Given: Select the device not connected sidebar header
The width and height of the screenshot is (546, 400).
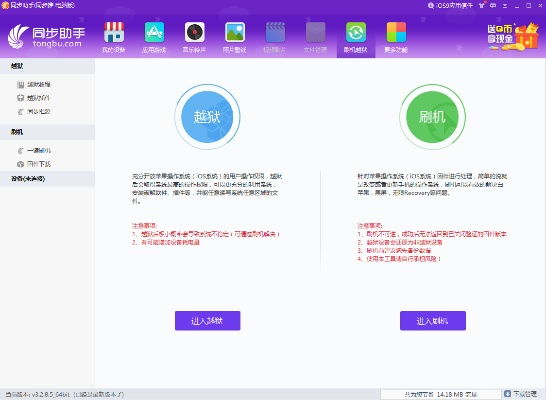Looking at the screenshot, I should click(47, 179).
